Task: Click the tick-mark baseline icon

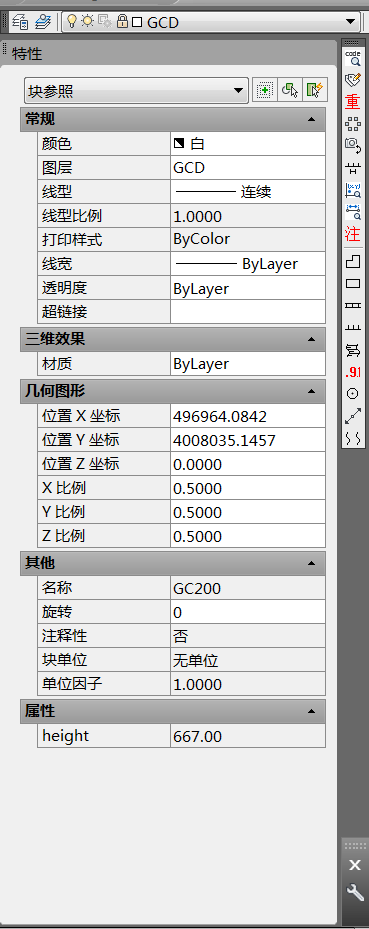Action: [x=352, y=328]
